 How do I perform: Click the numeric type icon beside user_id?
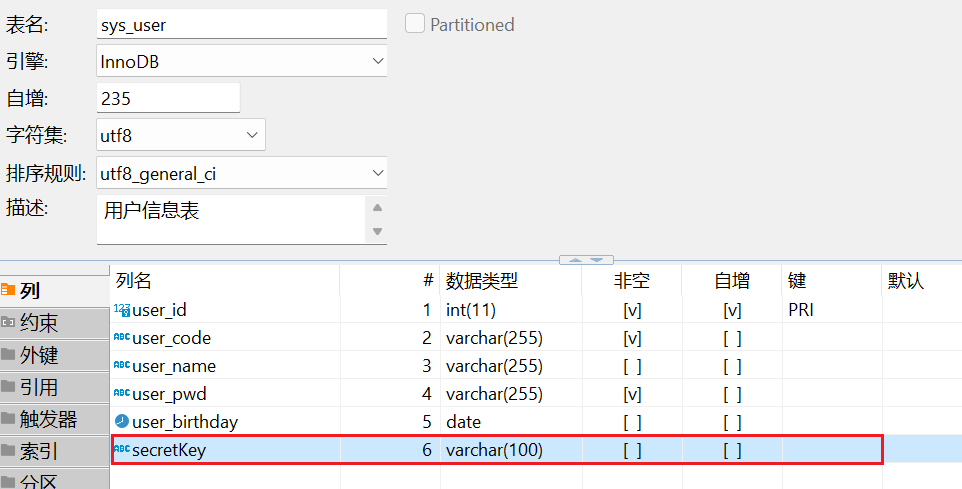(121, 310)
